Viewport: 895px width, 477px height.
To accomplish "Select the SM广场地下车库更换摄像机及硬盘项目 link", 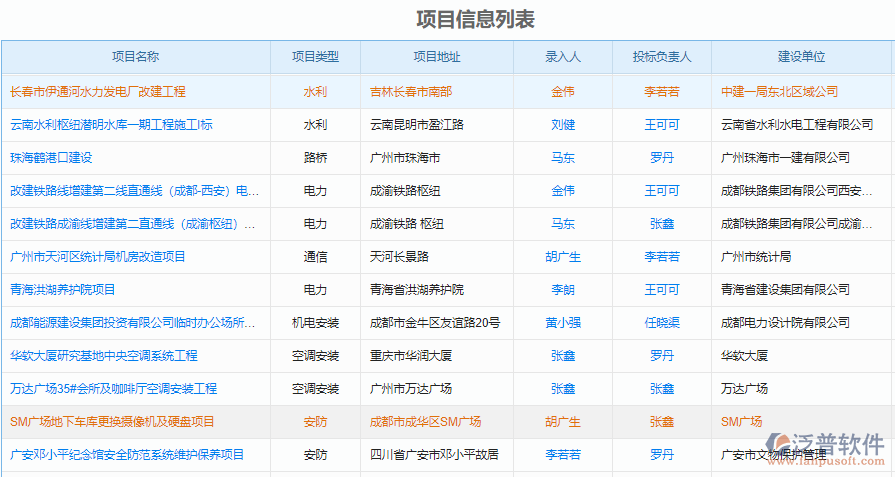I will point(112,422).
